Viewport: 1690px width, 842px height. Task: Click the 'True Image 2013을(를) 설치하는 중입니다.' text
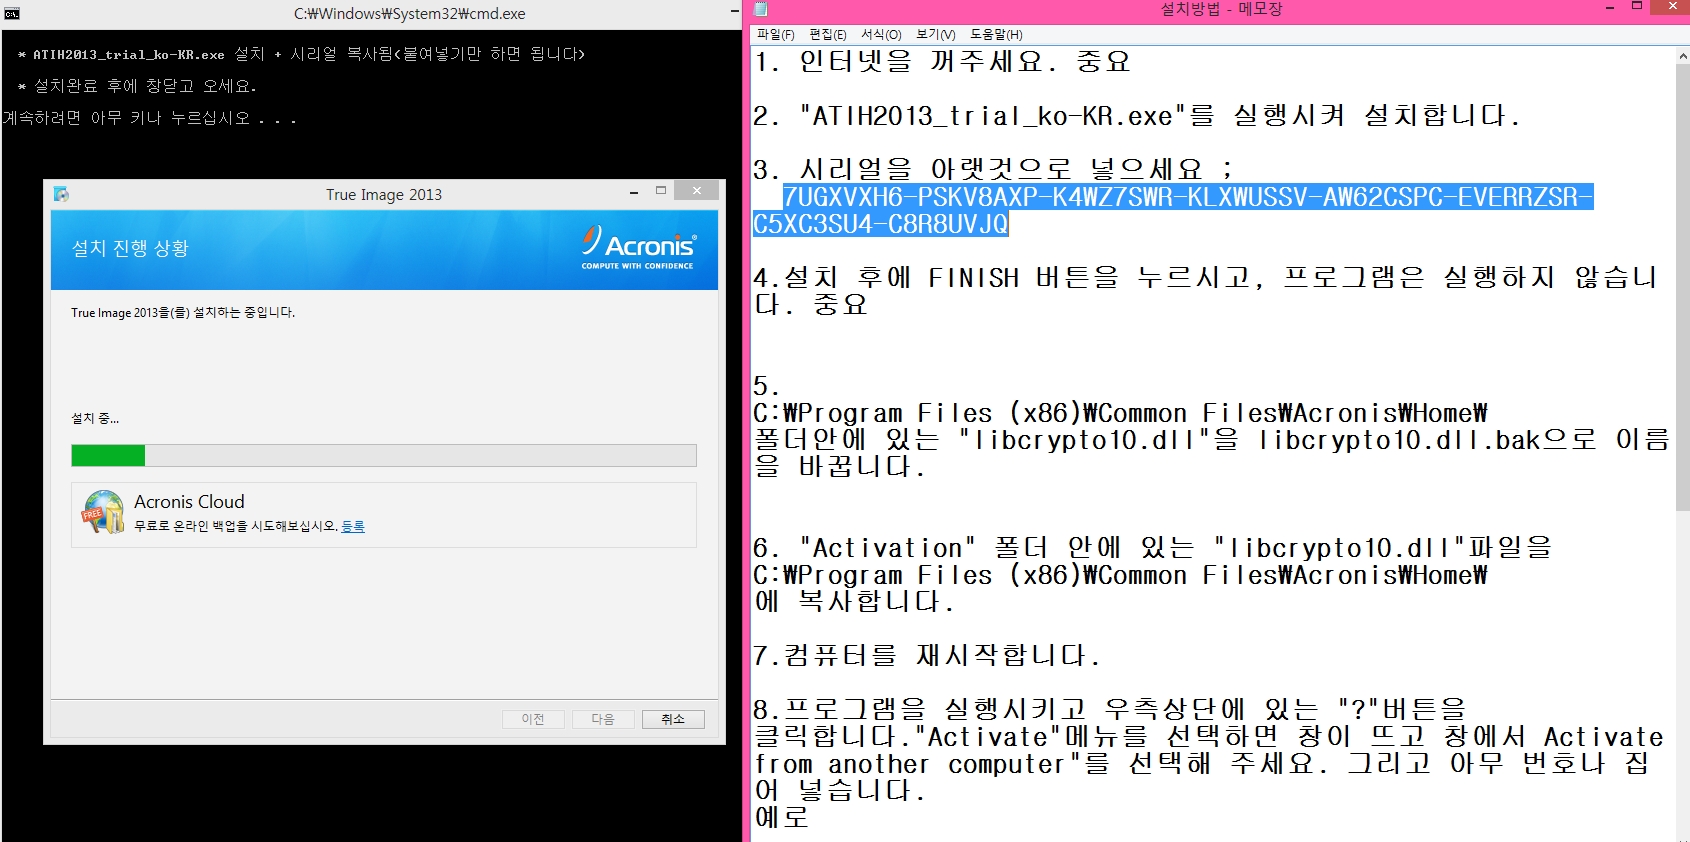click(x=183, y=313)
